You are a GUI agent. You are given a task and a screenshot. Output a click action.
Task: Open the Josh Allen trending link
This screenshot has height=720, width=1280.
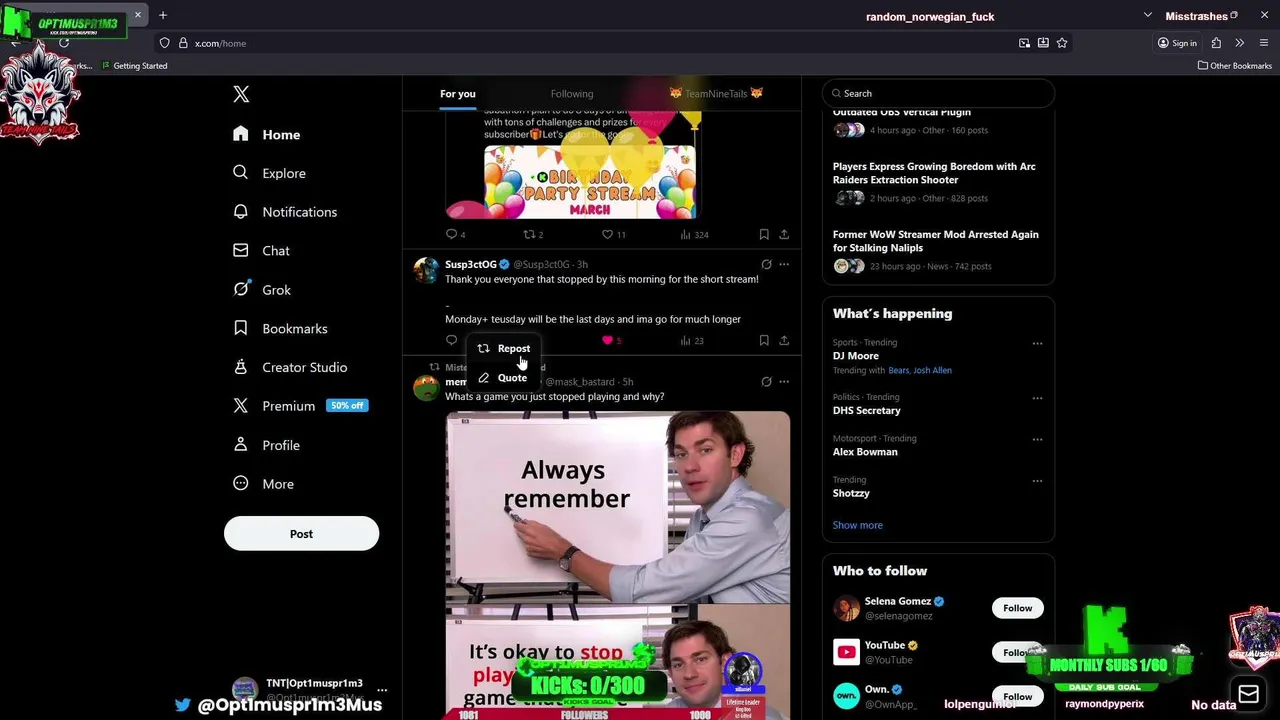[x=933, y=370]
